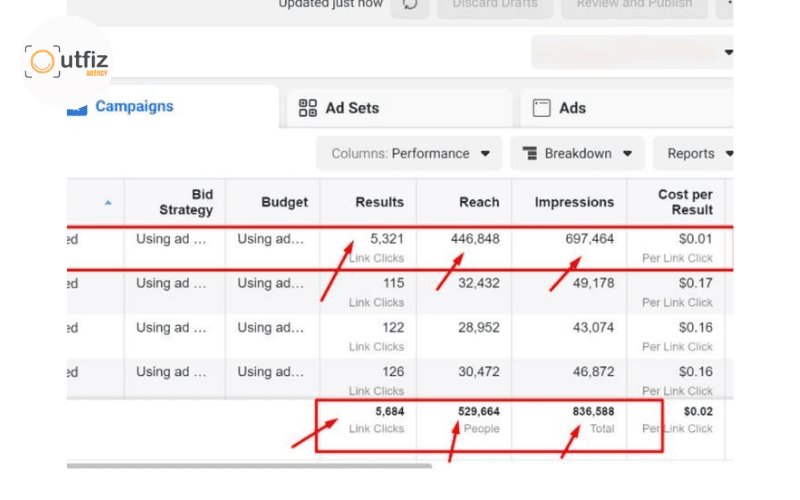Screen dimensions: 800x500
Task: Click the Ads tab window icon
Action: point(541,108)
